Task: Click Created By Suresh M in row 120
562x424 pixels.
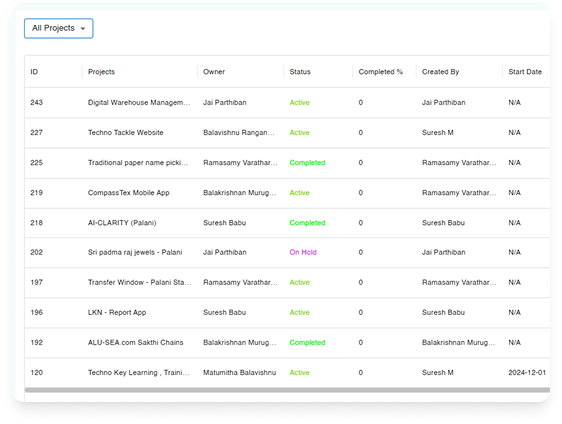Action: (x=438, y=373)
